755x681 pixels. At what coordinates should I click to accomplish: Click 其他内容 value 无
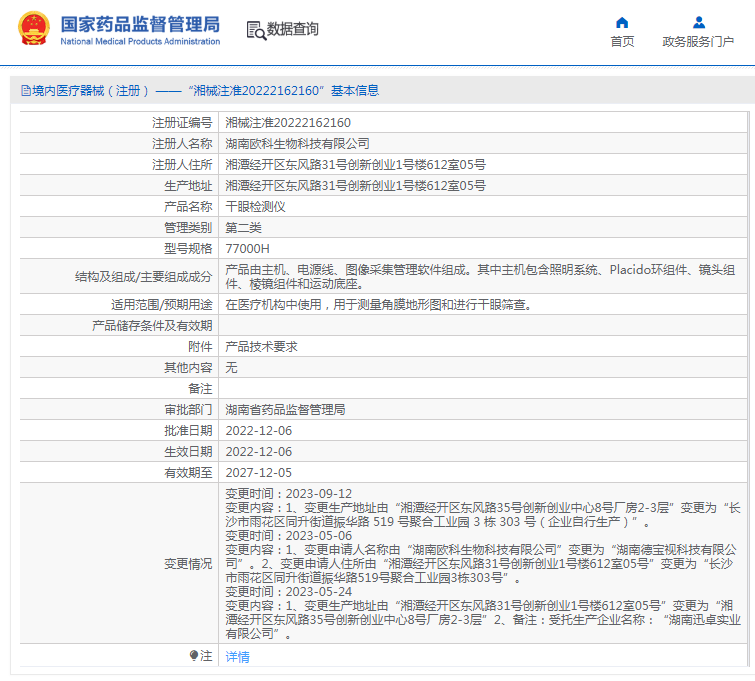(231, 367)
